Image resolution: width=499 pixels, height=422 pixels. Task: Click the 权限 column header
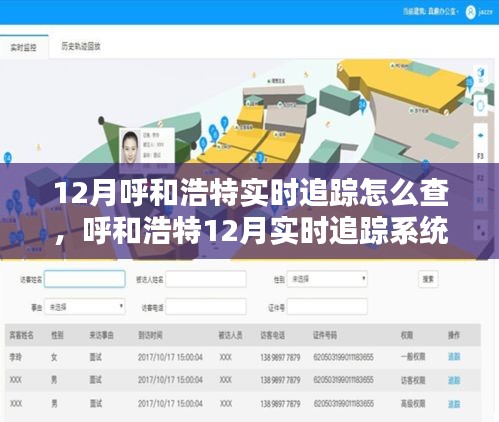407,335
